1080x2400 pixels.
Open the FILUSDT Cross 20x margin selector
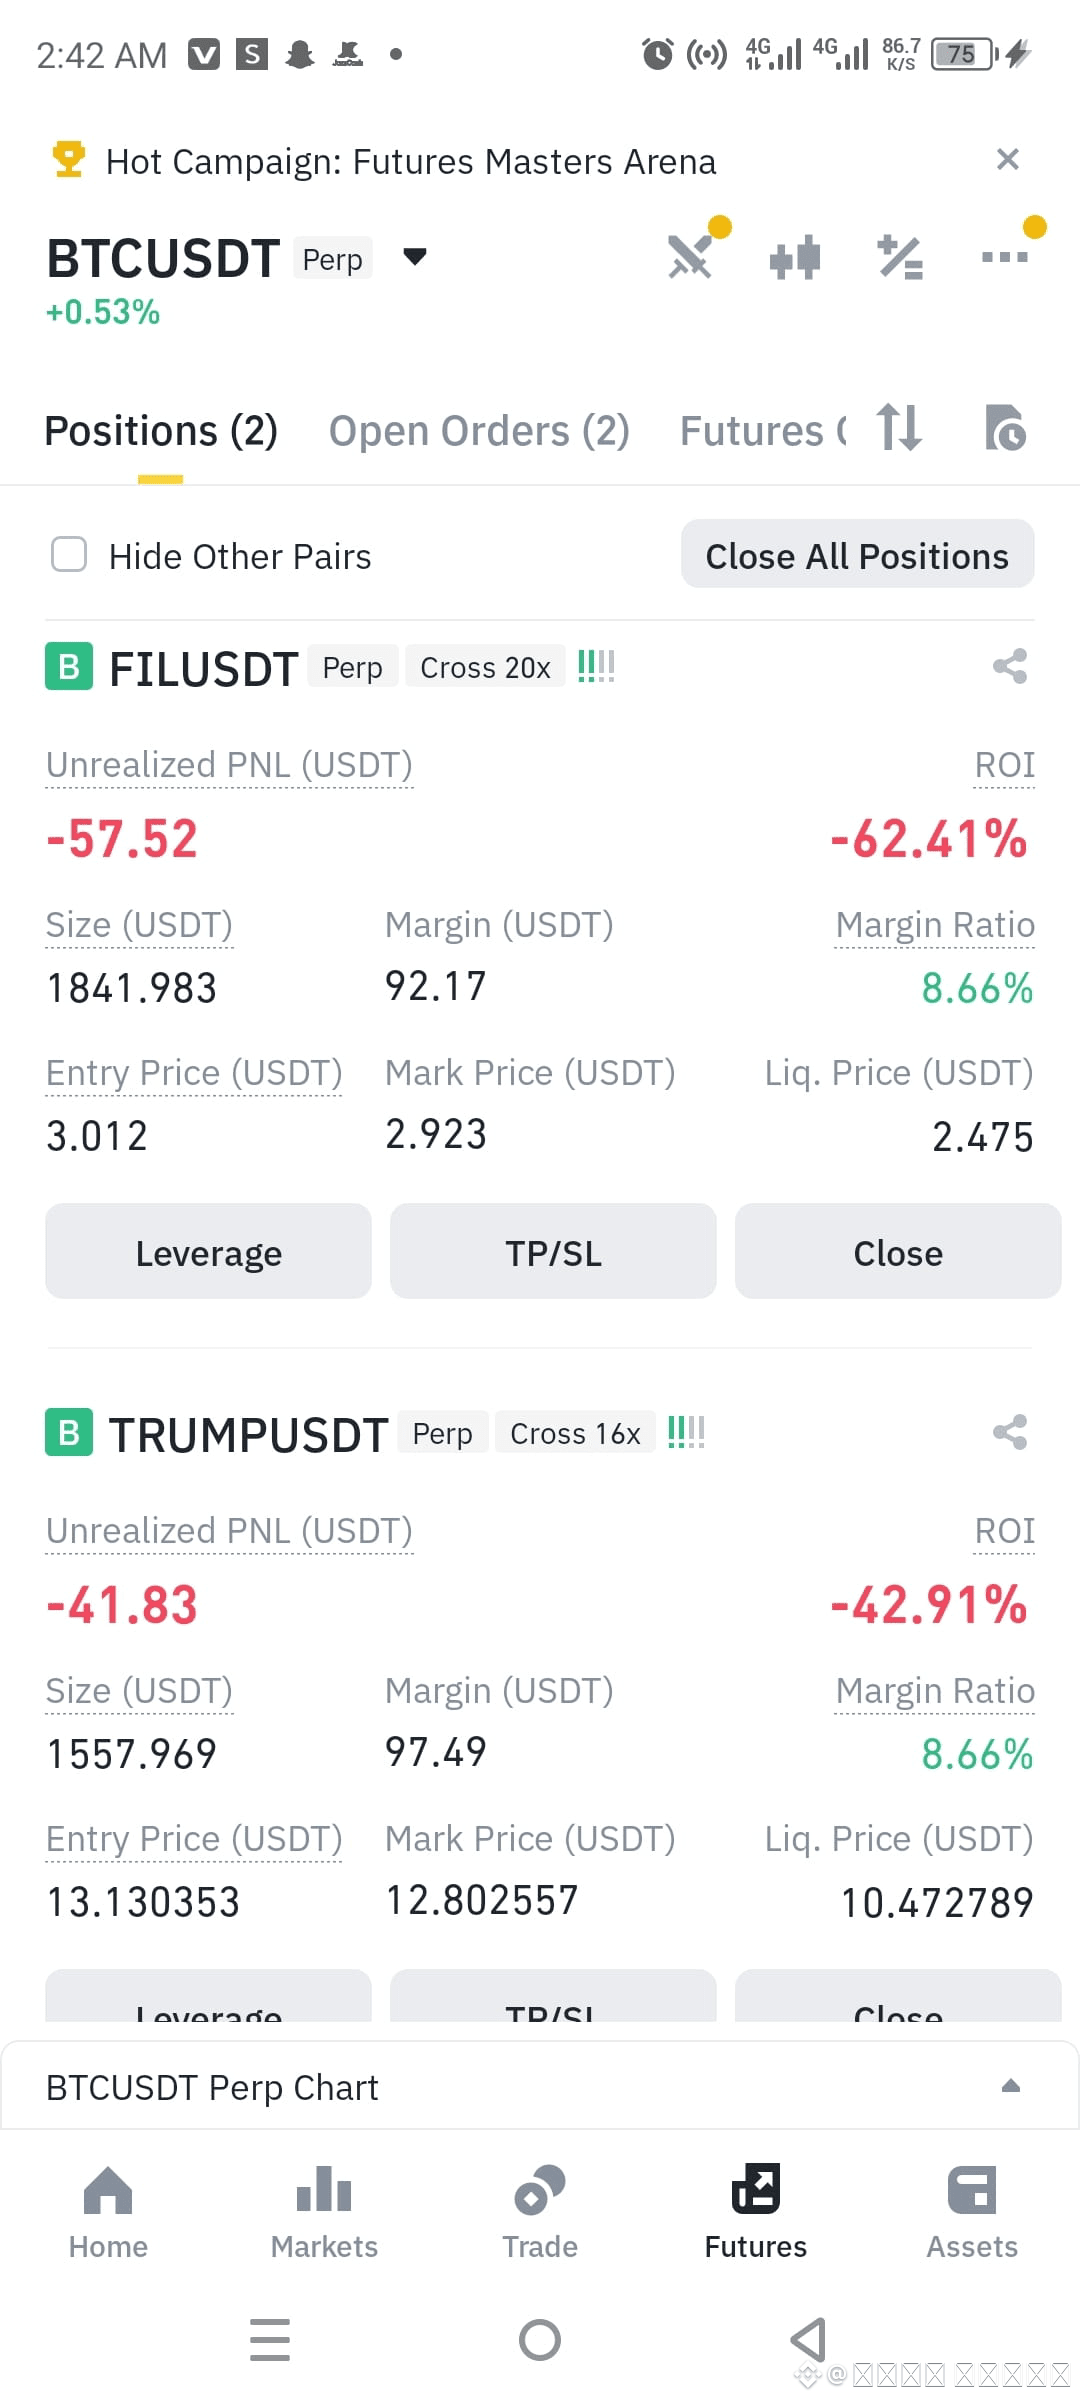coord(485,667)
